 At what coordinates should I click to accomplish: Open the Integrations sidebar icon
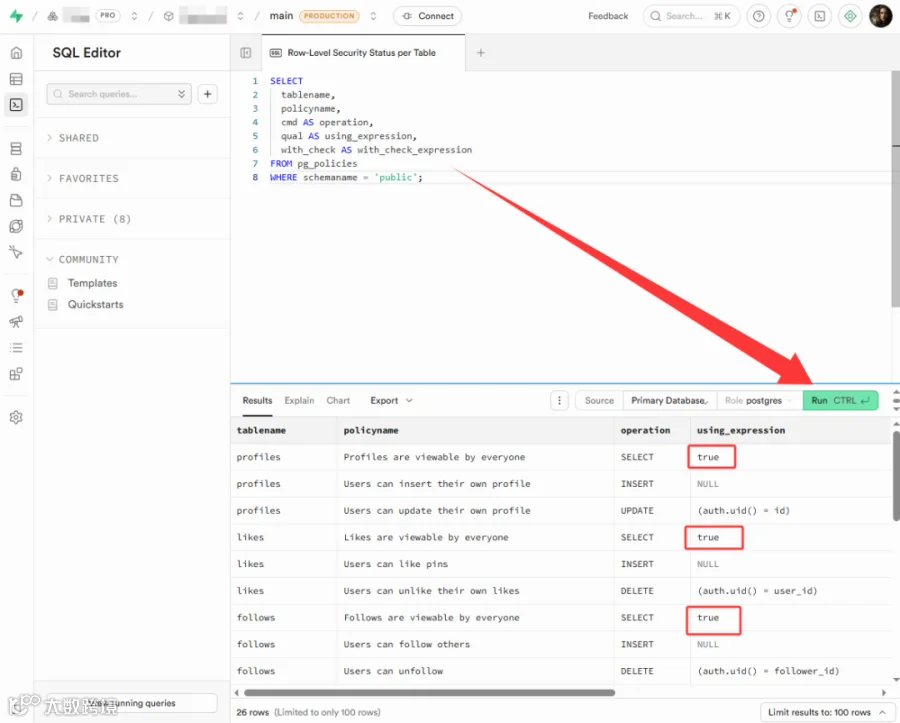tap(17, 374)
